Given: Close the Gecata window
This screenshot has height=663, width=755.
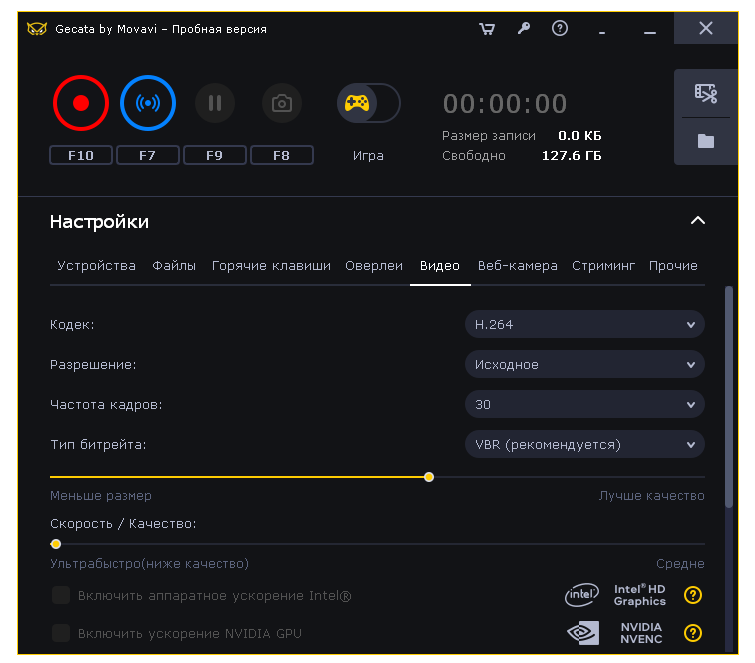Looking at the screenshot, I should pyautogui.click(x=706, y=28).
